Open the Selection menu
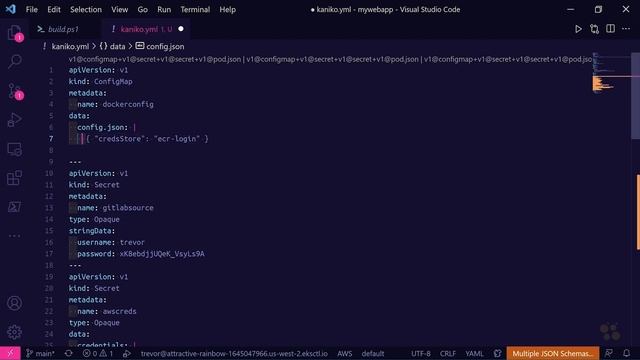This screenshot has width=640, height=360. [x=86, y=9]
